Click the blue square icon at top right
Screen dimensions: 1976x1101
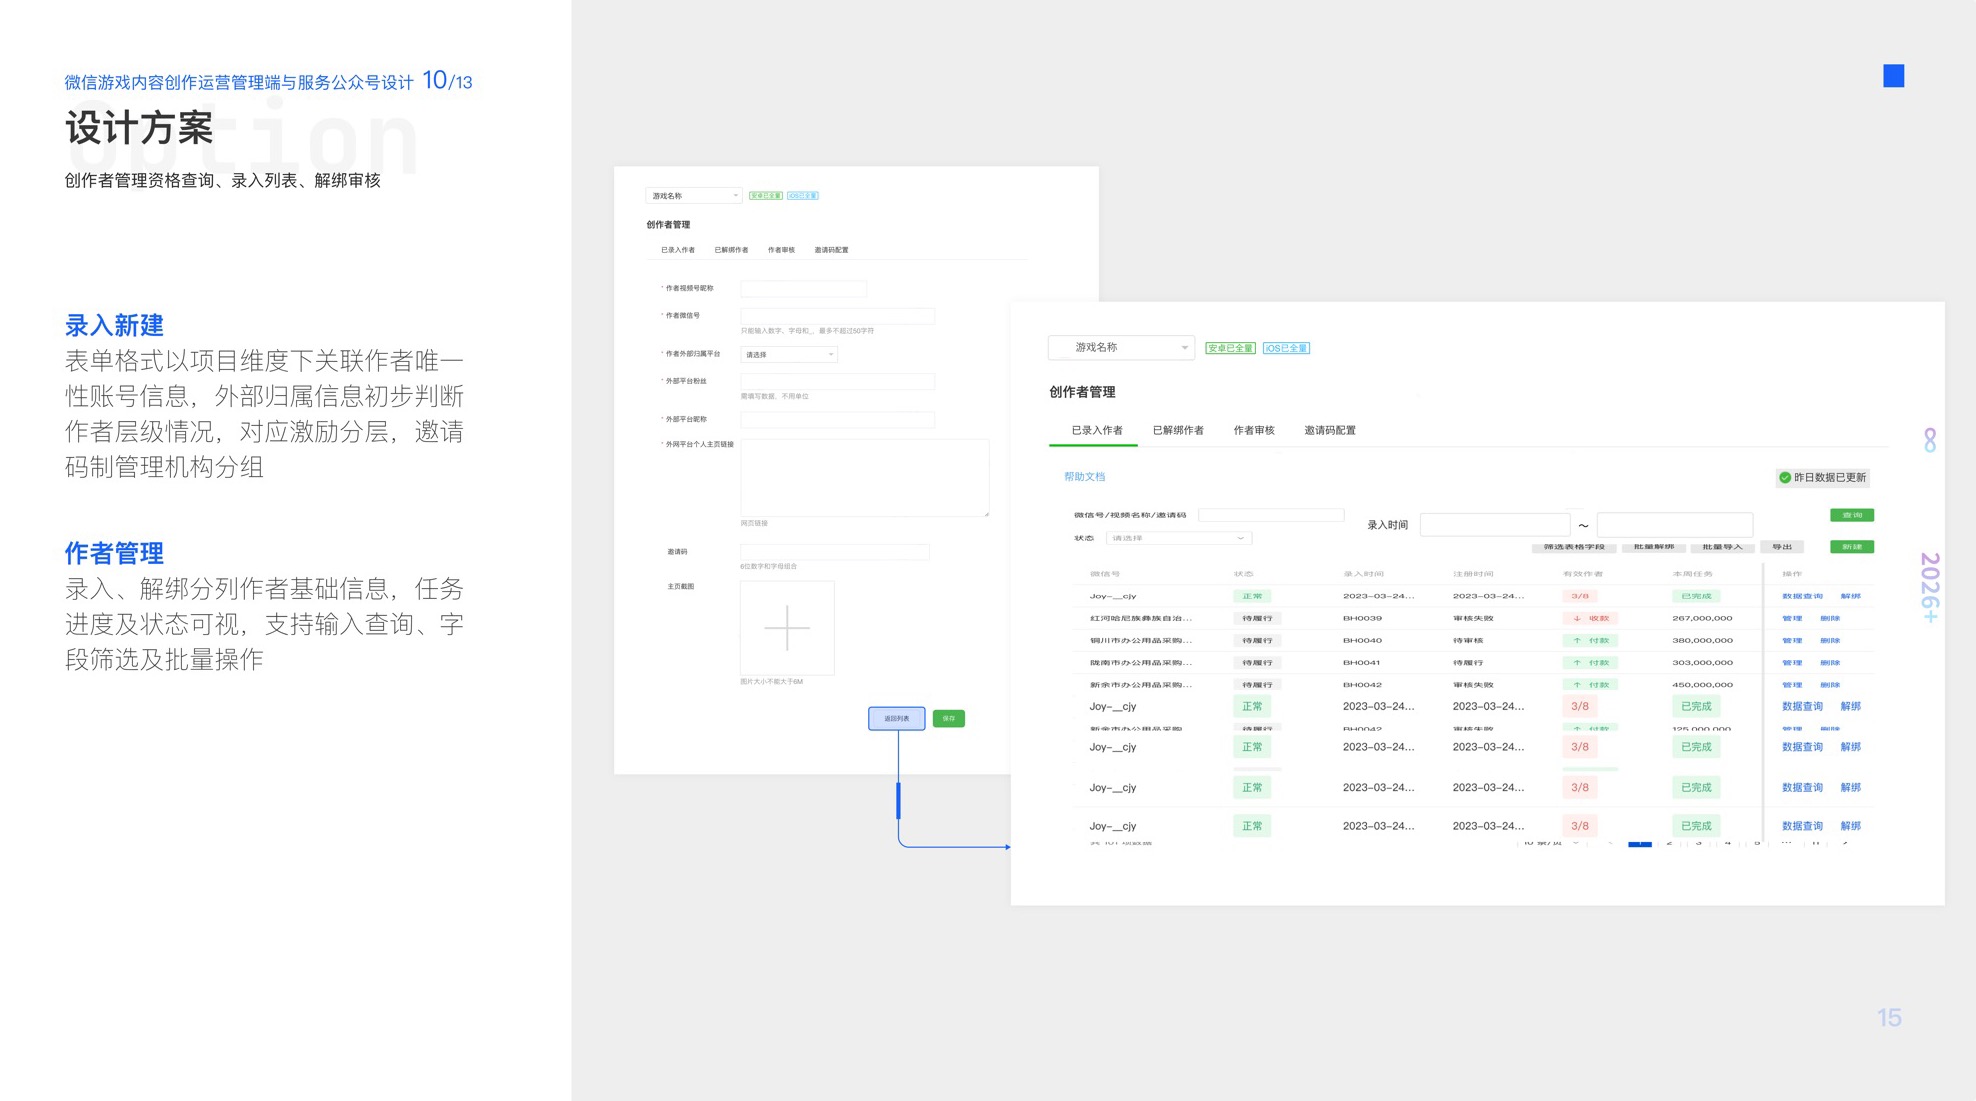(1893, 76)
